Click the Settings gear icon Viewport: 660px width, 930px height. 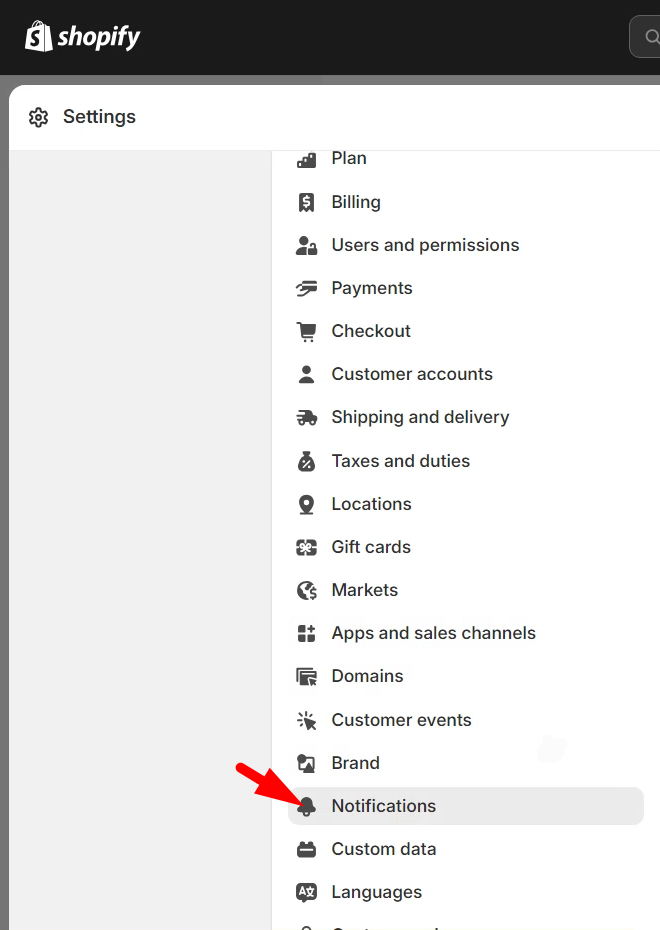tap(39, 117)
